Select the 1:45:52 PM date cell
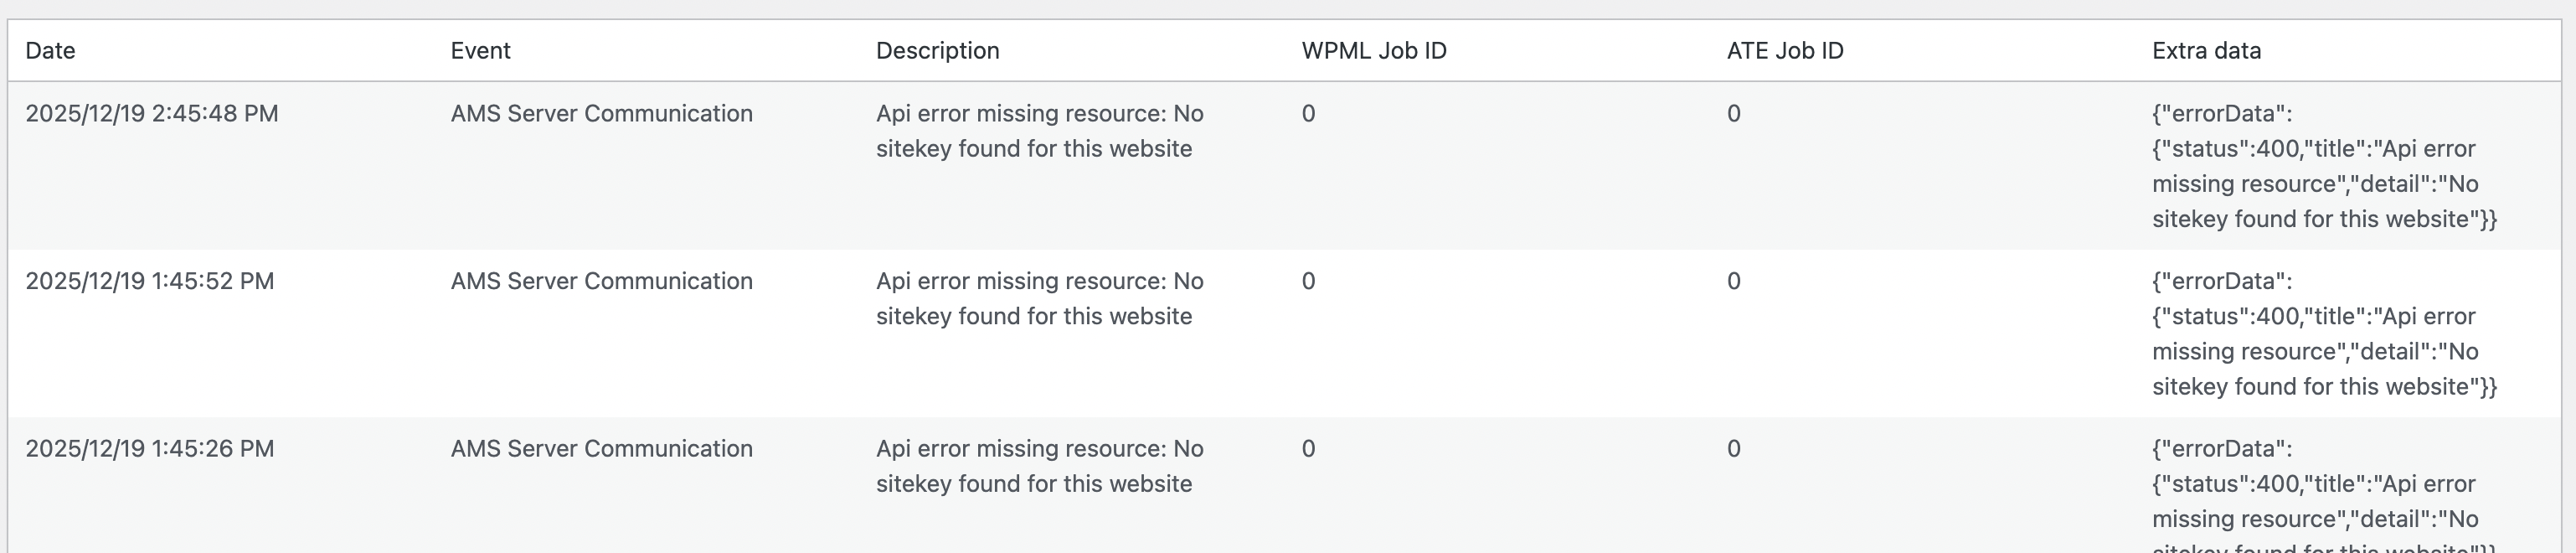 click(150, 281)
